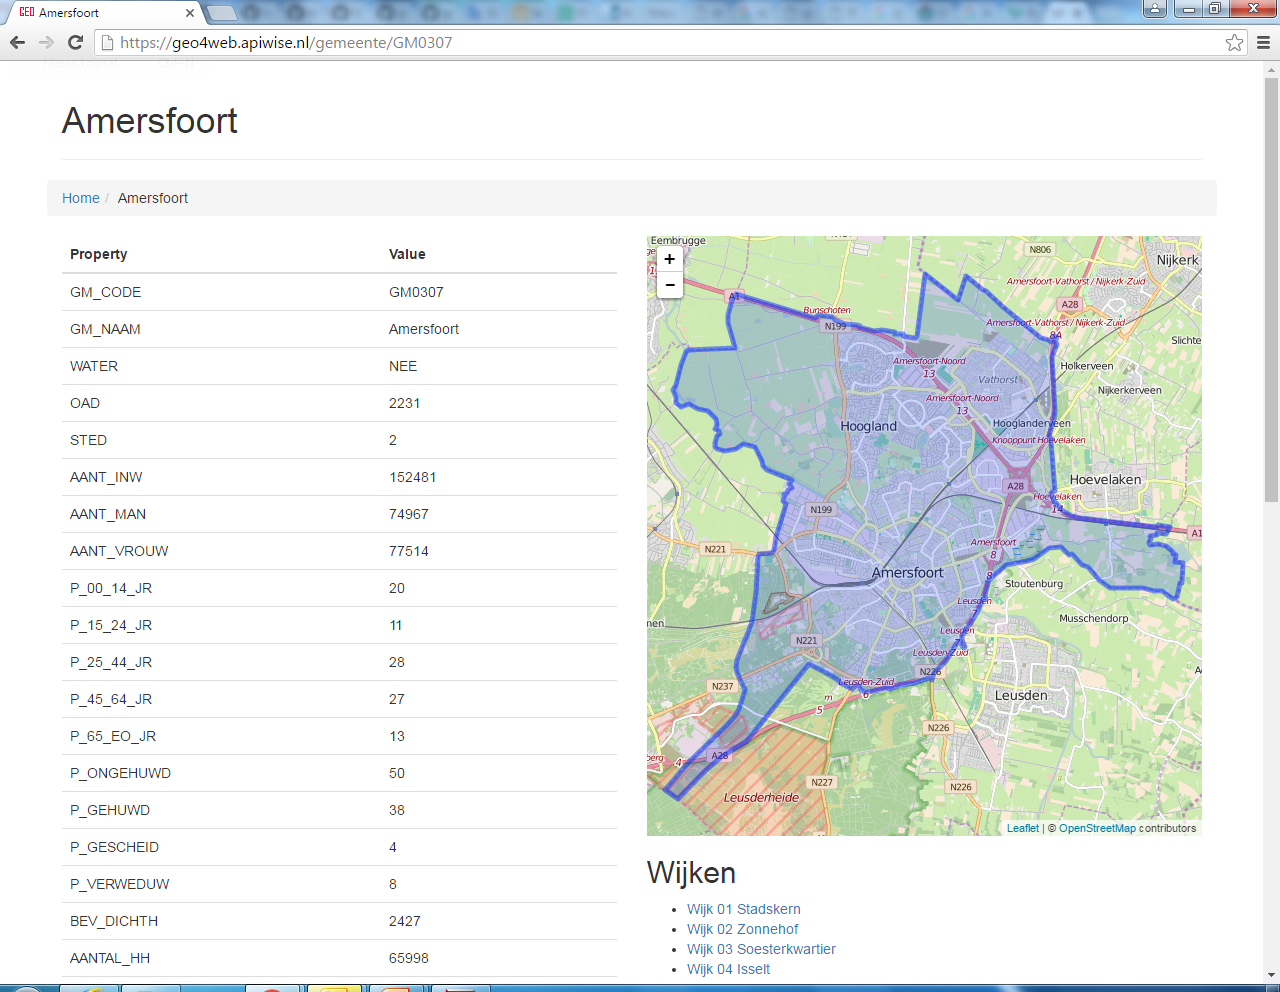
Task: Open the Leaflet attribution link
Action: (1022, 828)
